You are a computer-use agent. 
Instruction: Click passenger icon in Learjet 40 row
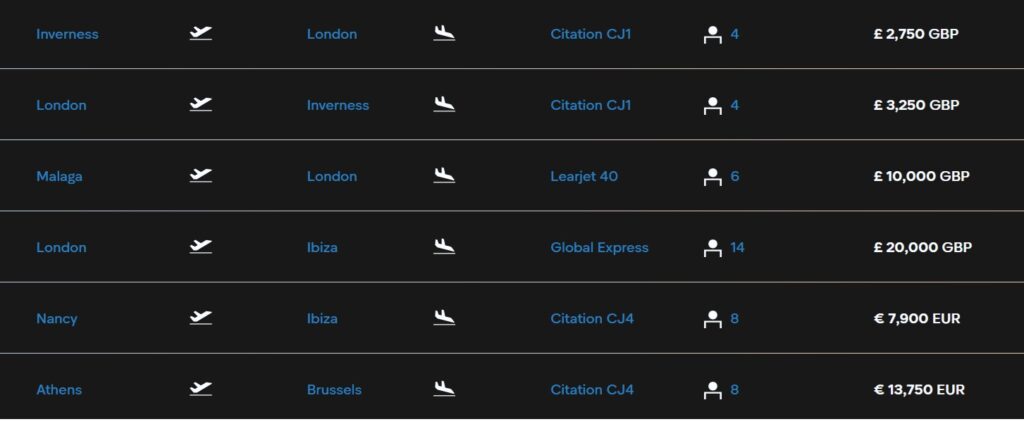pyautogui.click(x=712, y=176)
